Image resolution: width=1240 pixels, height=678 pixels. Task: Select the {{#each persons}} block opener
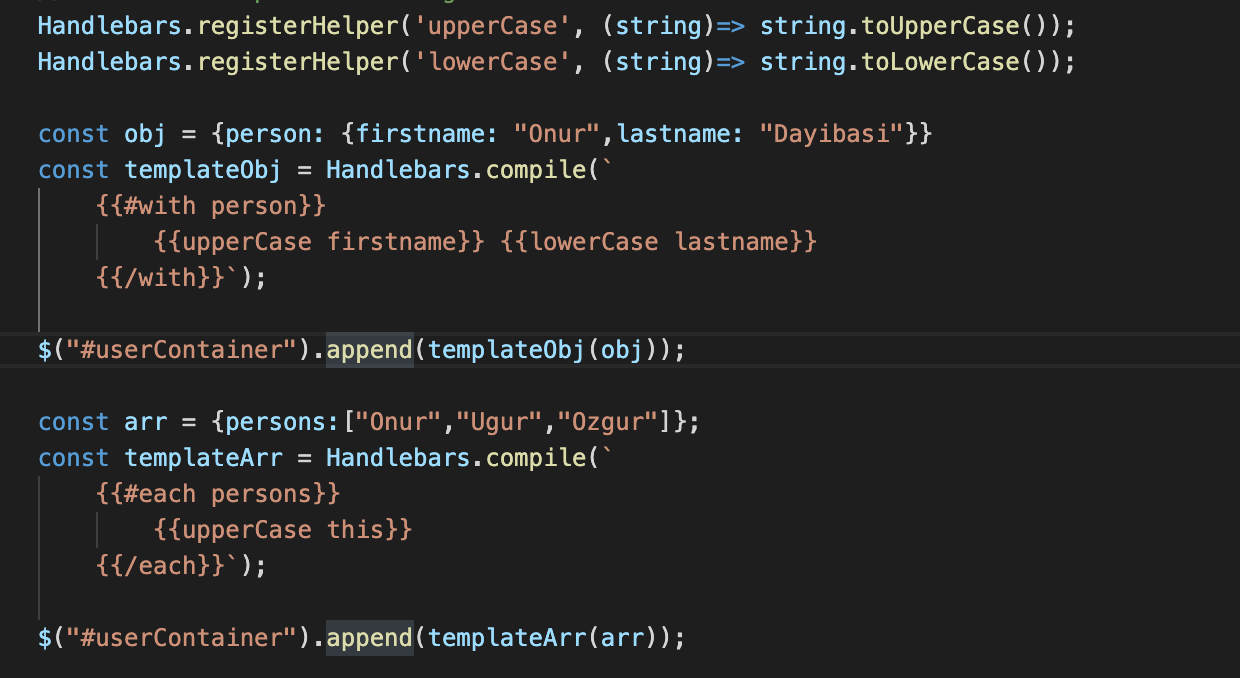(x=218, y=493)
